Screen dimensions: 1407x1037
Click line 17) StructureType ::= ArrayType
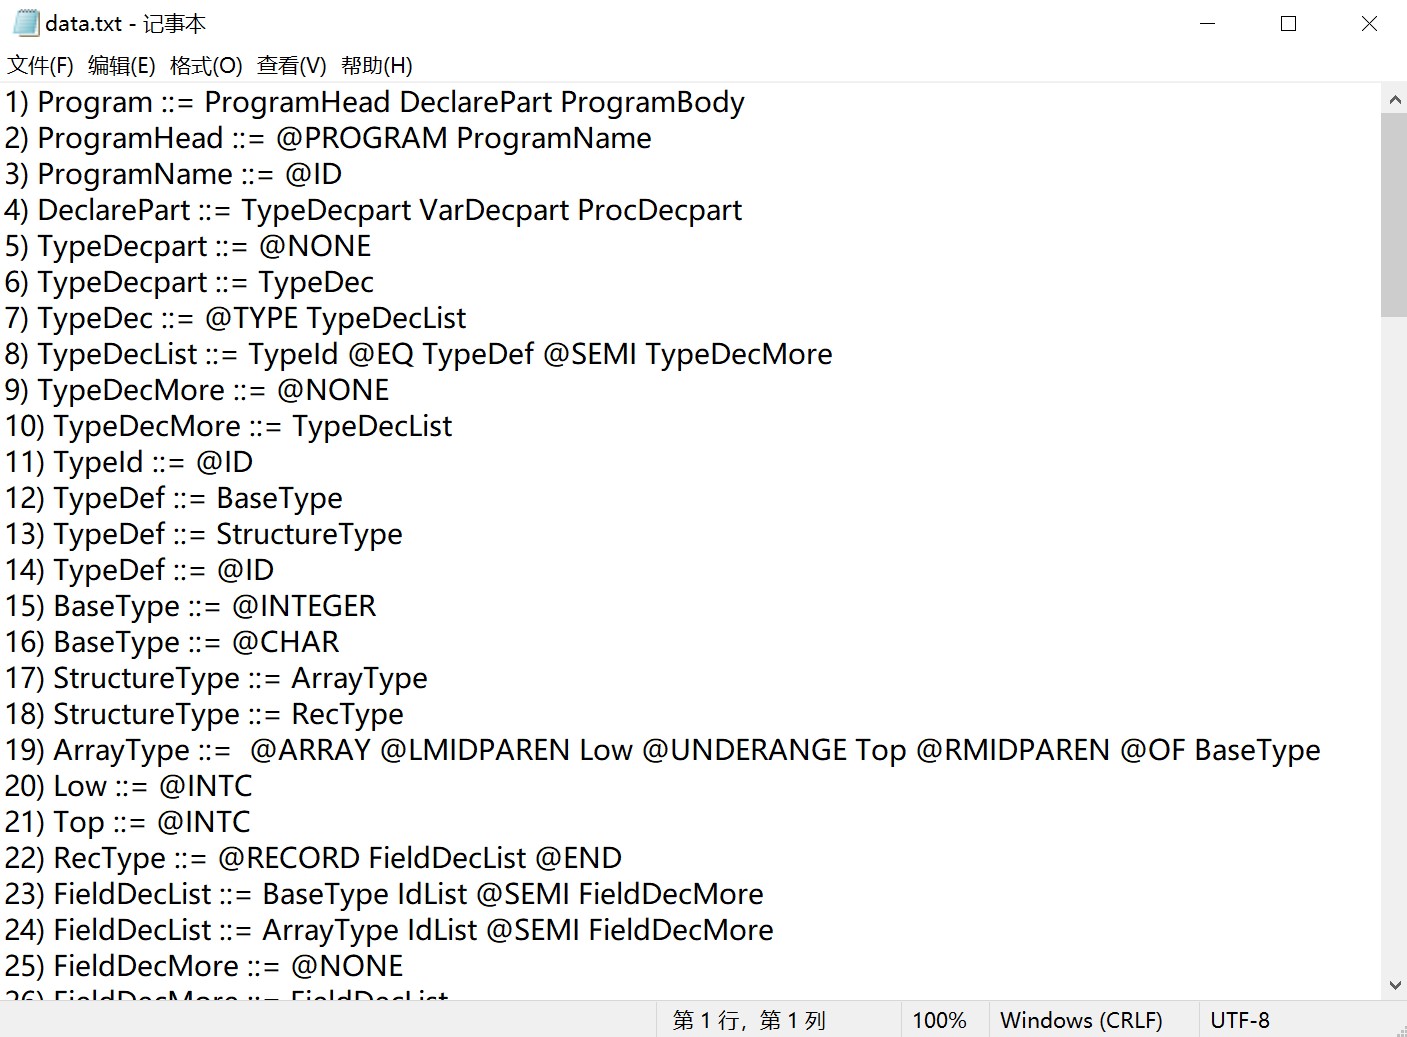(216, 678)
